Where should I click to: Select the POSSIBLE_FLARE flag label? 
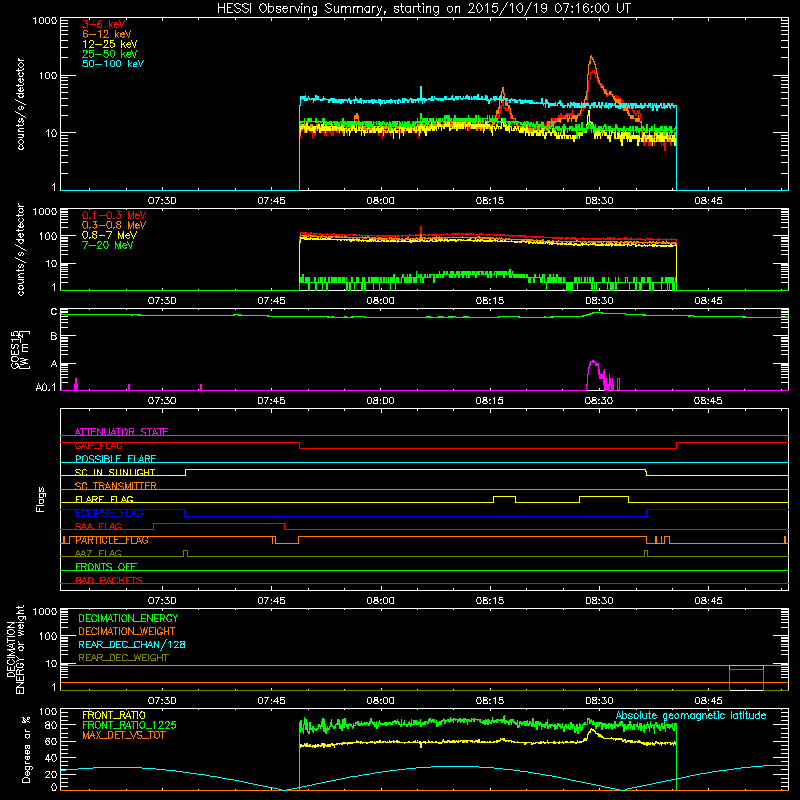[x=115, y=459]
